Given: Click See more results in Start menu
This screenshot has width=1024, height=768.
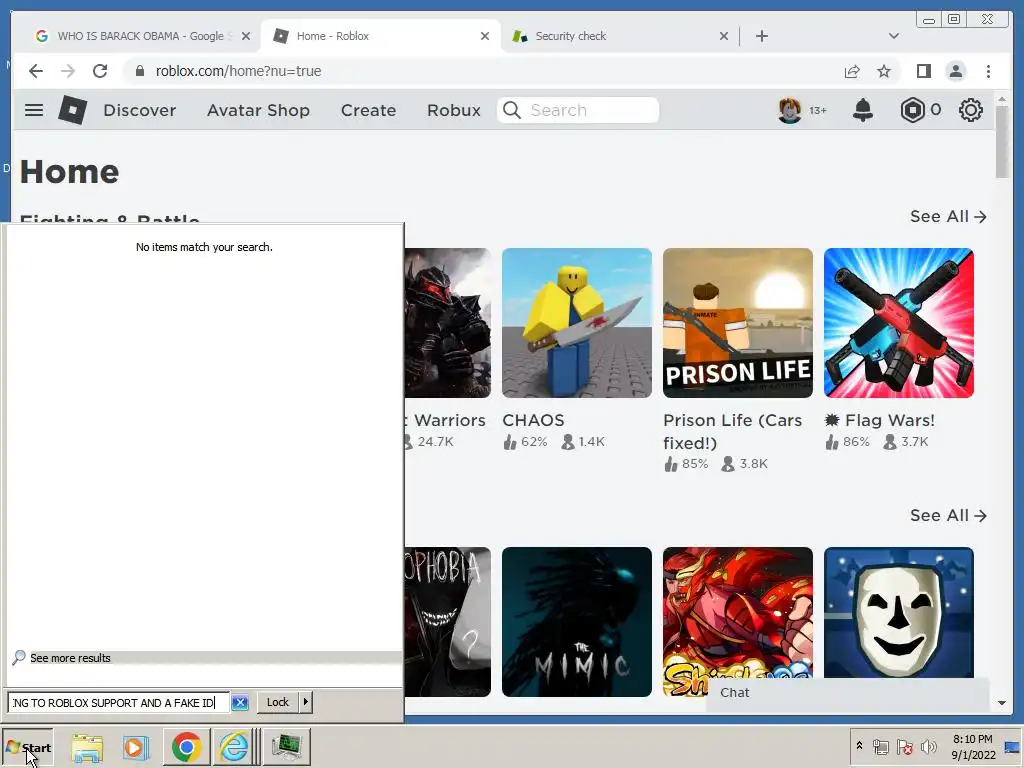Looking at the screenshot, I should pos(71,658).
